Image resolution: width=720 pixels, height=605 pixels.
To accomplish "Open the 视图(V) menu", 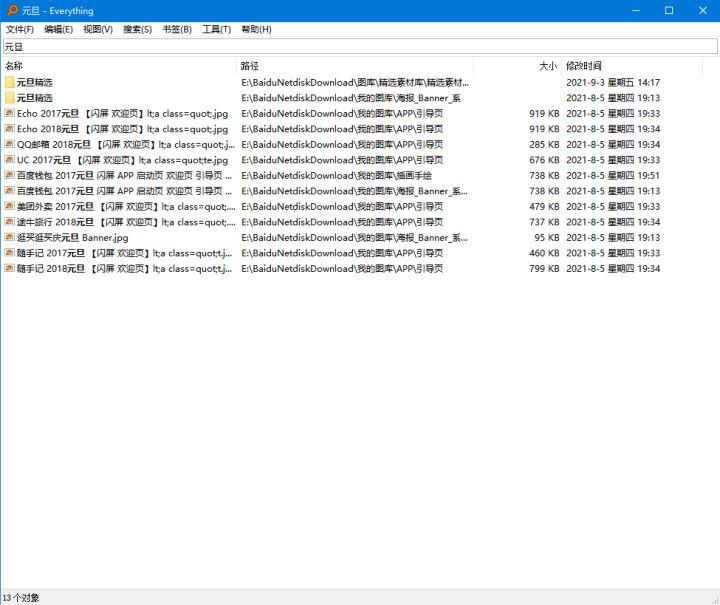I will [x=98, y=30].
